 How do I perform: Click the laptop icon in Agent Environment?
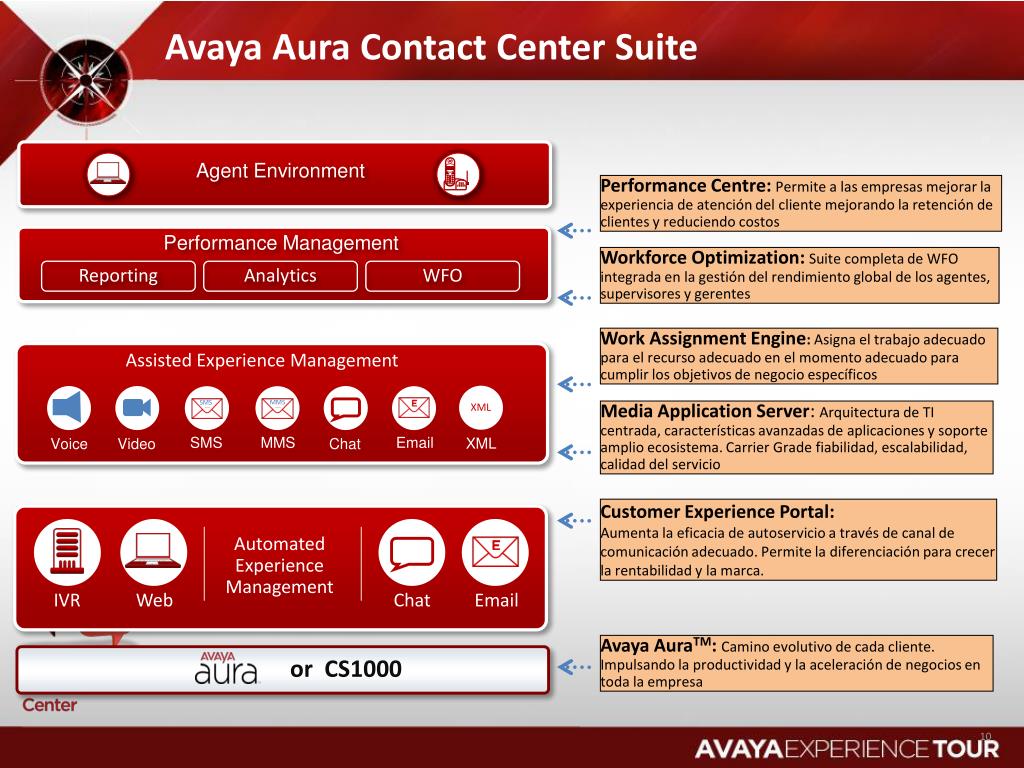[108, 174]
